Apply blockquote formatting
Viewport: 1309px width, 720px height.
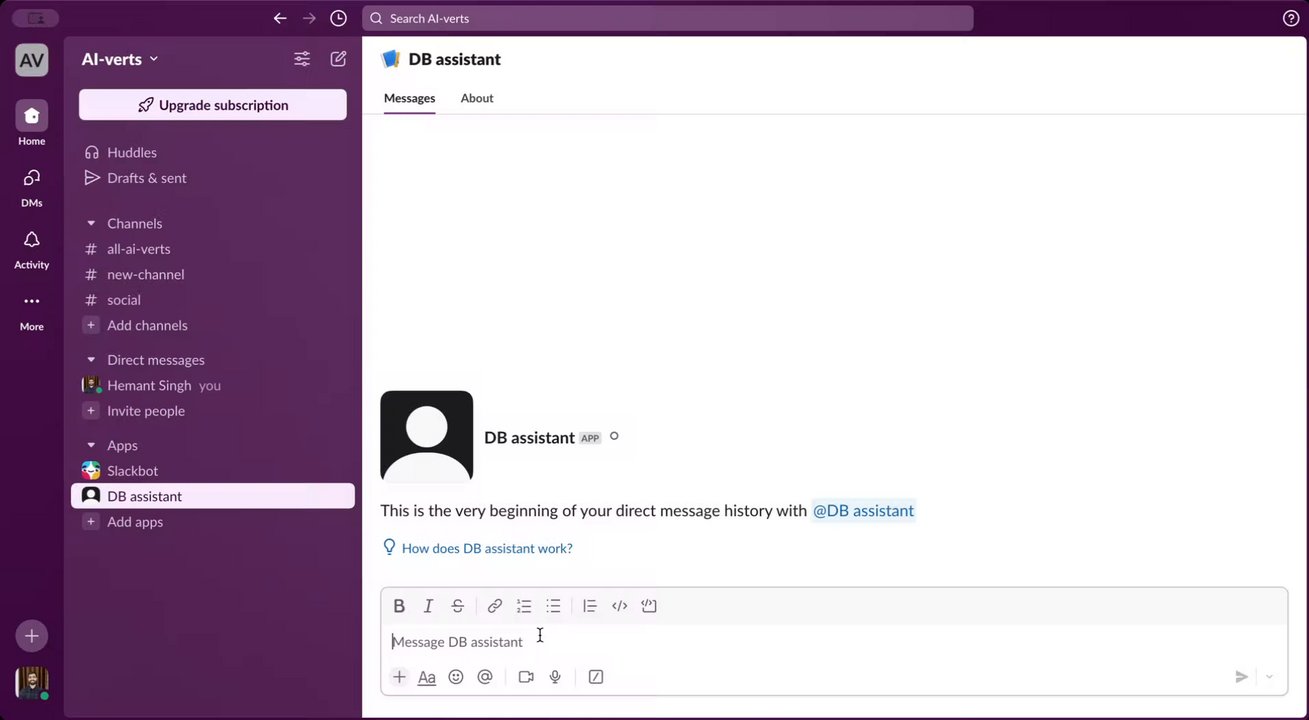[590, 606]
